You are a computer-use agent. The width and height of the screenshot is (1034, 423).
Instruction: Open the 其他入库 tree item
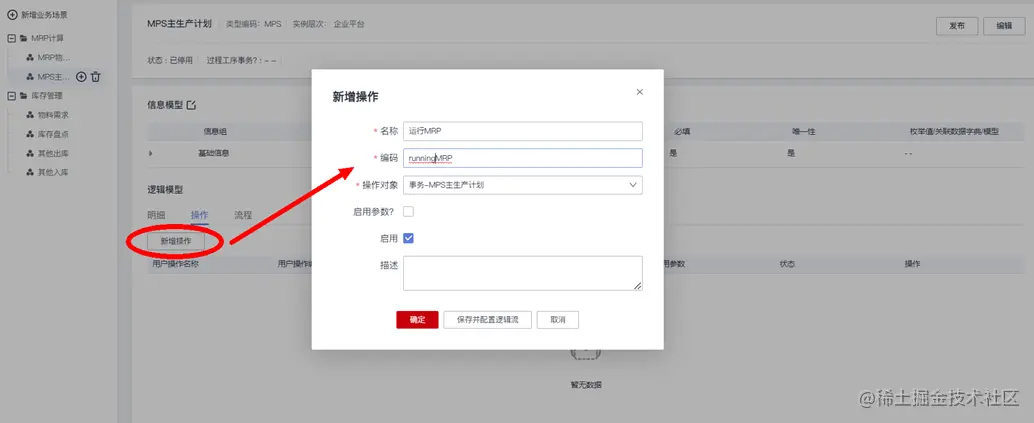point(53,172)
